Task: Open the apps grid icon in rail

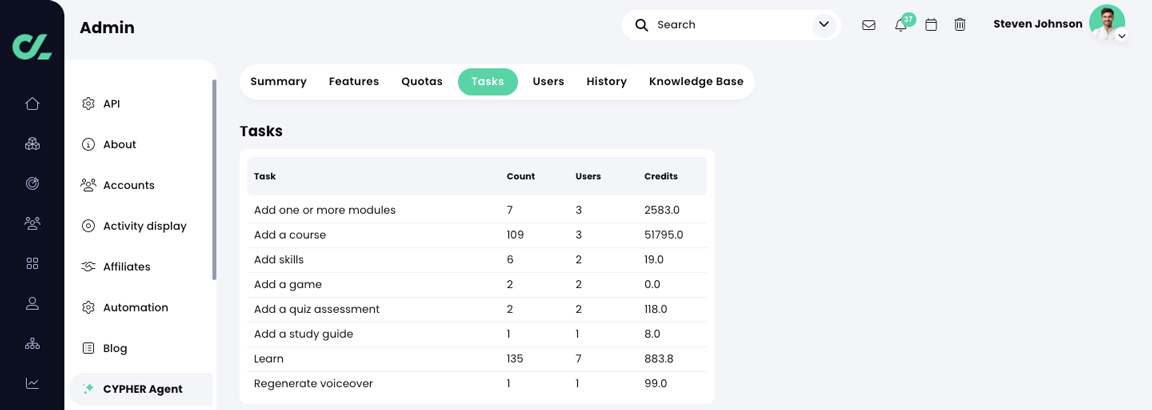Action: tap(32, 263)
